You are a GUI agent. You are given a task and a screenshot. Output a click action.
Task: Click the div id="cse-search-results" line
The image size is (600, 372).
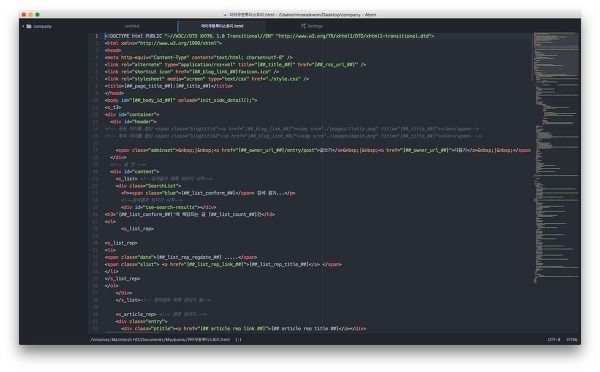click(168, 207)
